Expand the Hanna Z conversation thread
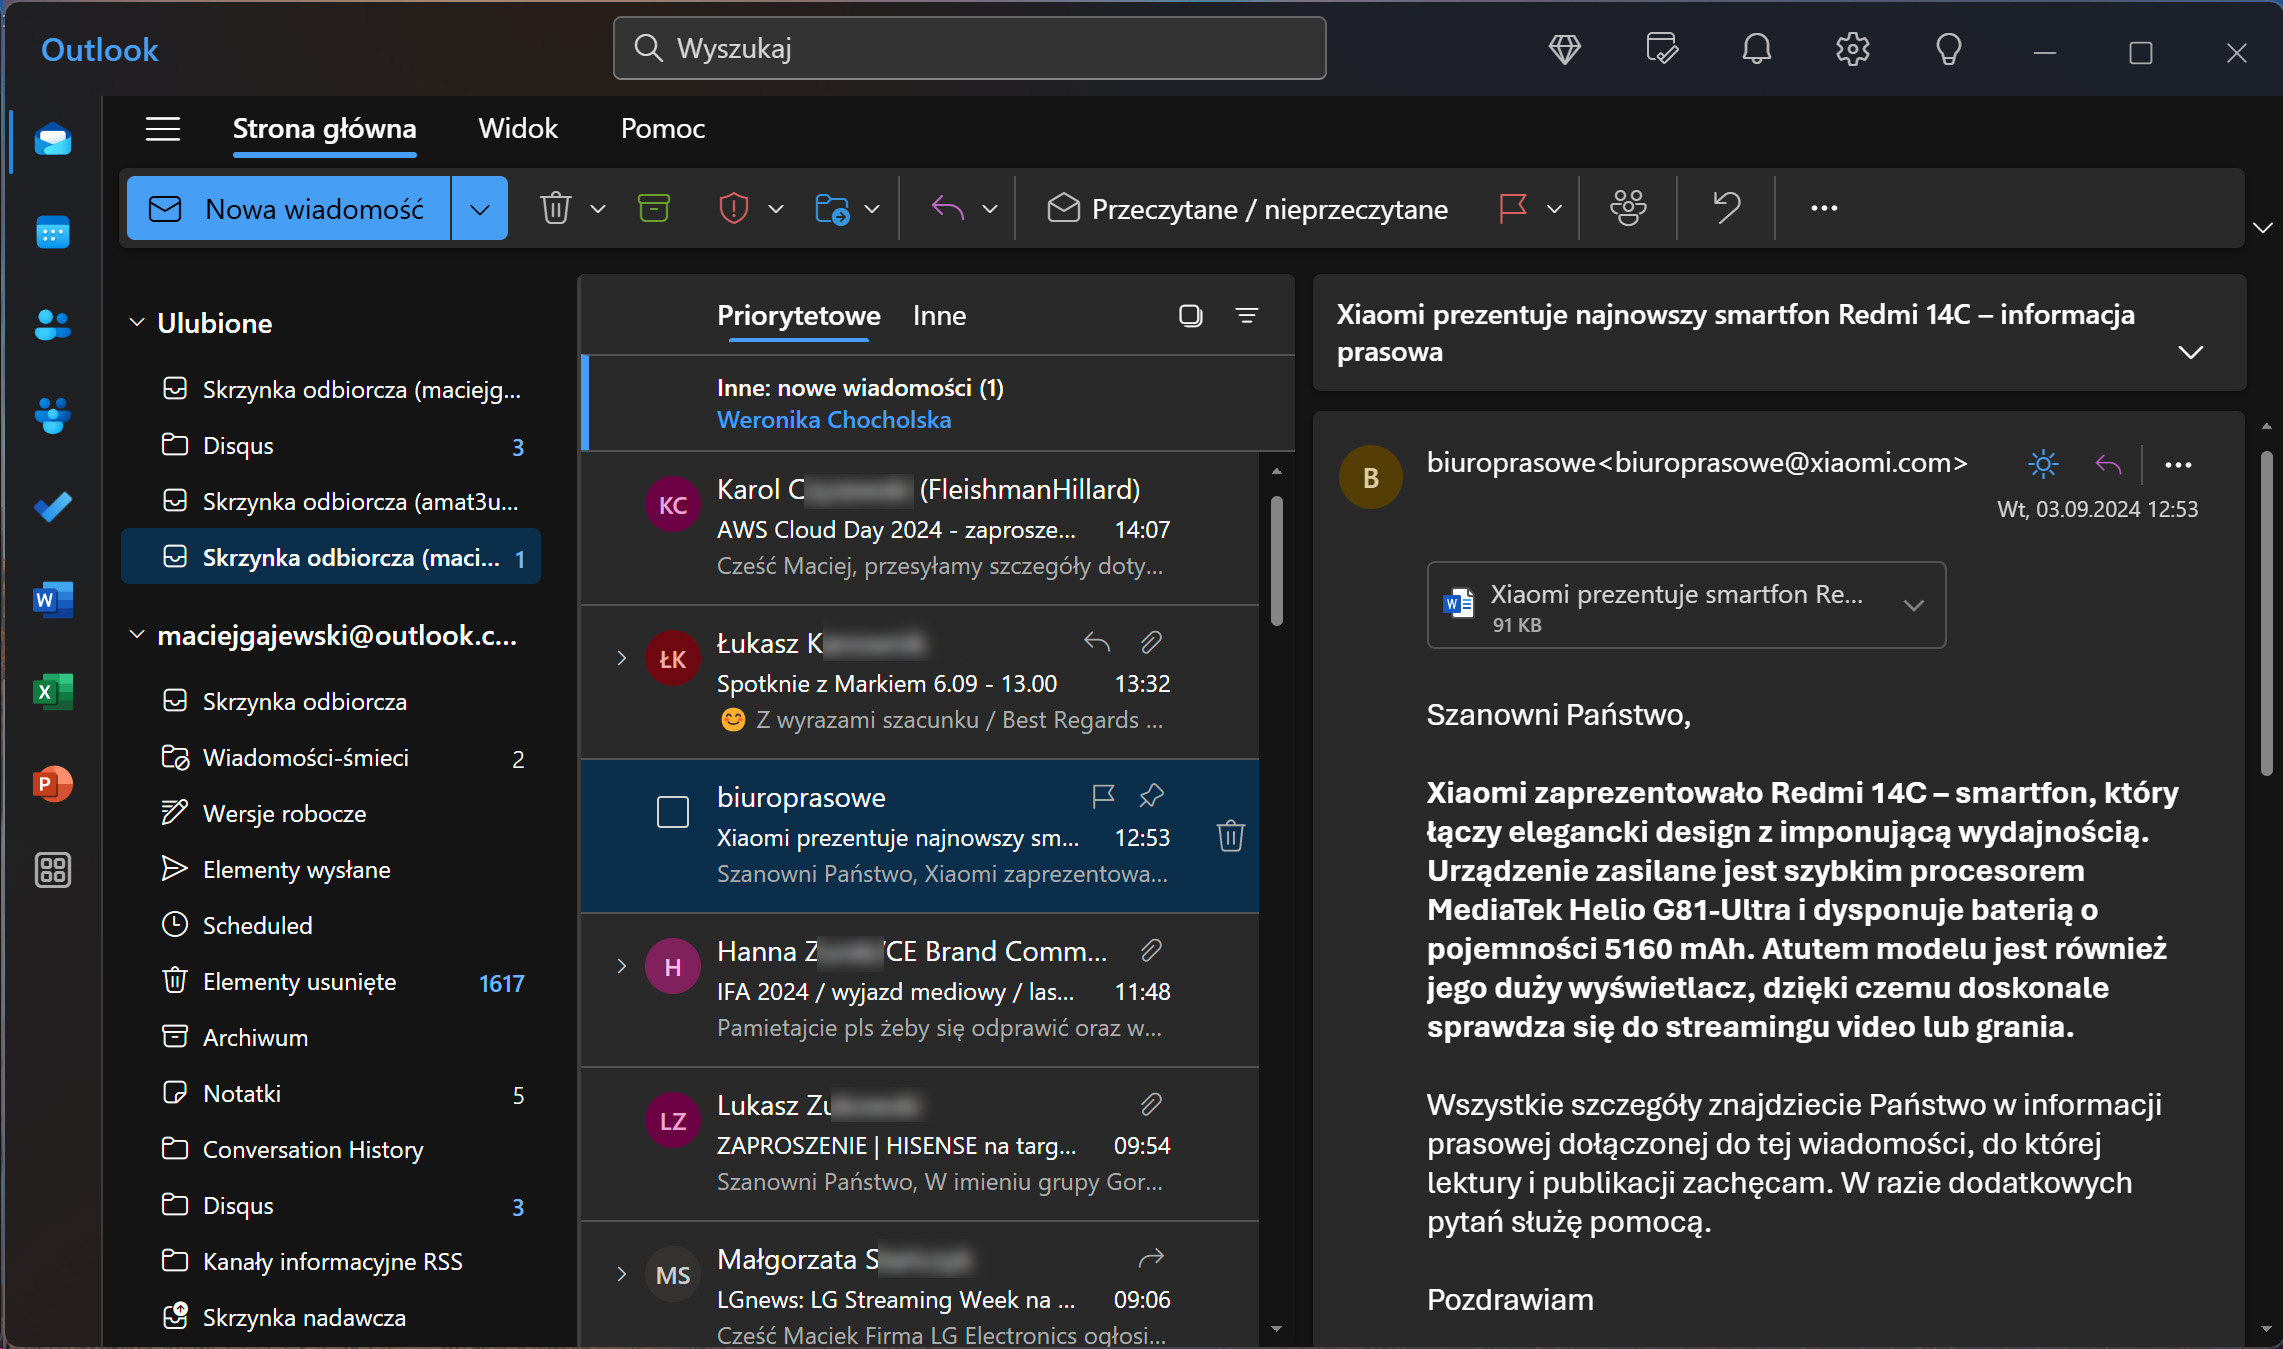Viewport: 2283px width, 1349px height. coord(622,966)
